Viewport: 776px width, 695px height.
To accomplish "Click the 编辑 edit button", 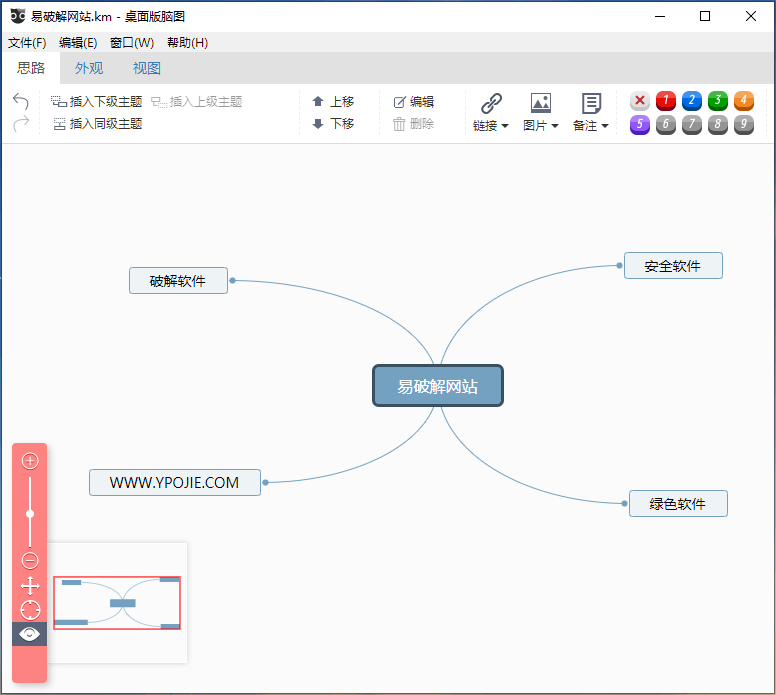I will 414,101.
